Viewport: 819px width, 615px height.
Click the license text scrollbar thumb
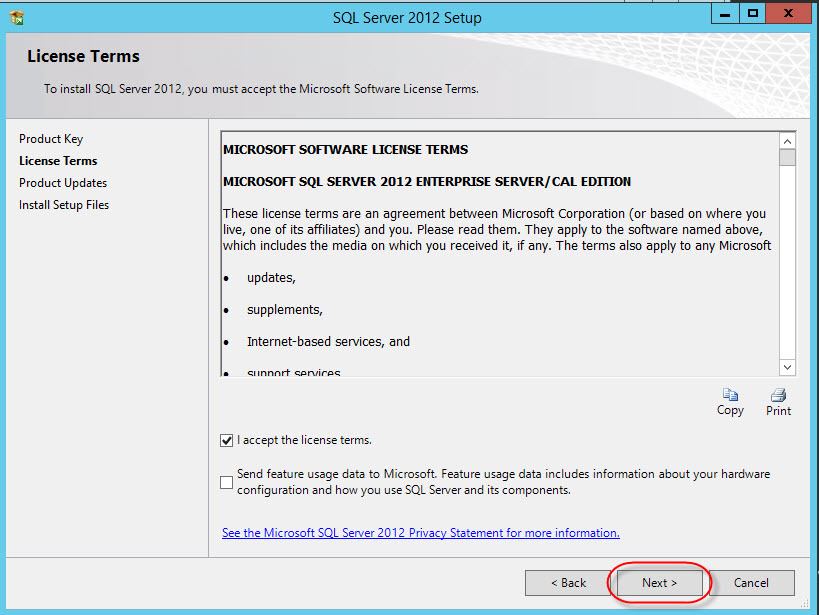pyautogui.click(x=787, y=158)
